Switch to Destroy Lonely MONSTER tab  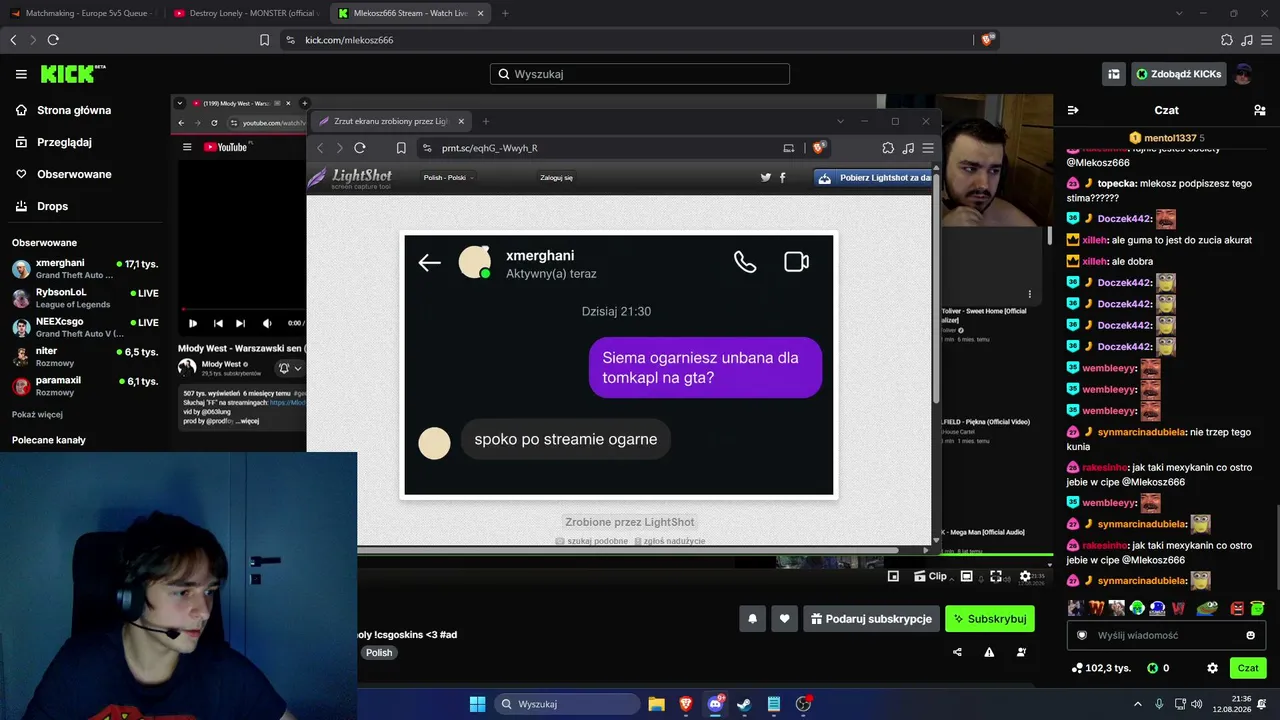246,13
